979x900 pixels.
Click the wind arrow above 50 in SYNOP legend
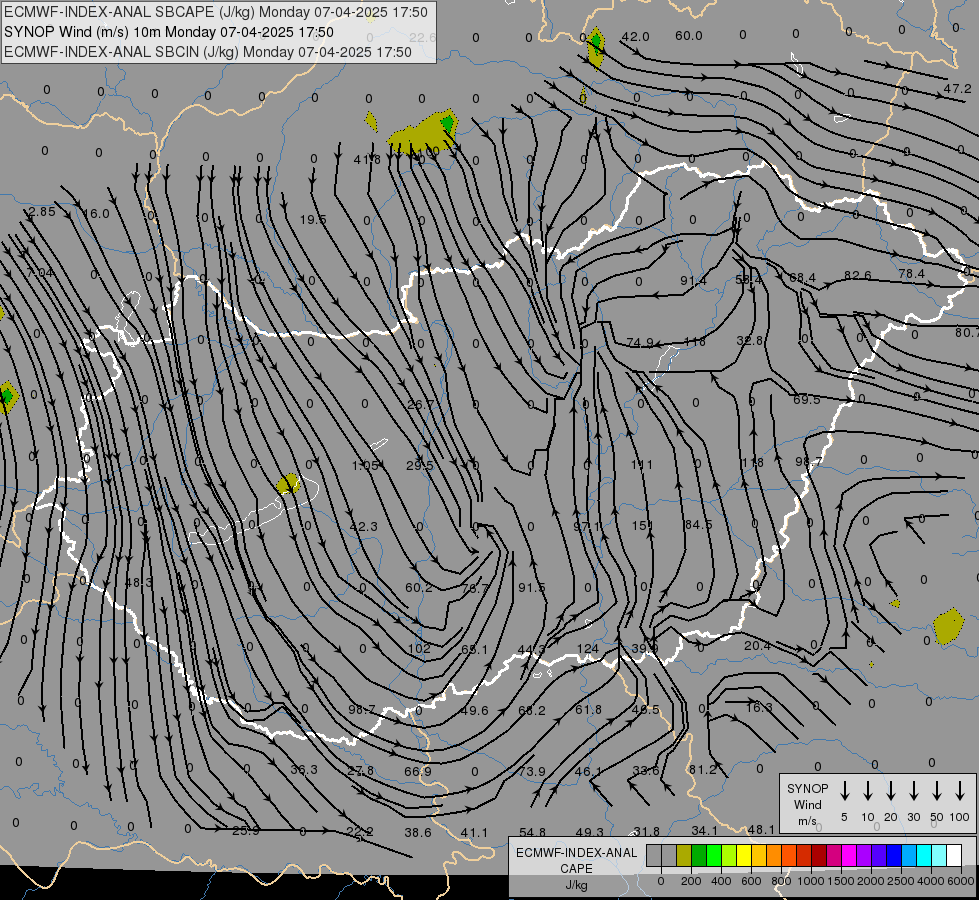click(x=937, y=791)
